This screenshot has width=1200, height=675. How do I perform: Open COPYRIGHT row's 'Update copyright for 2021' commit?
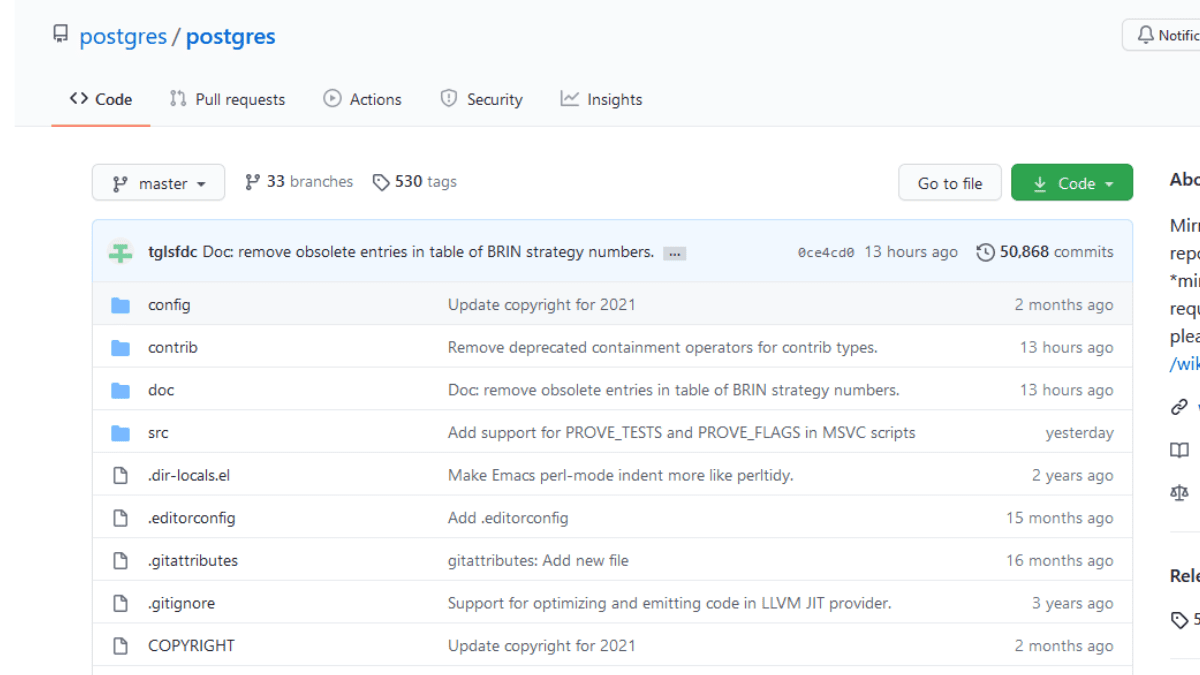click(x=542, y=646)
